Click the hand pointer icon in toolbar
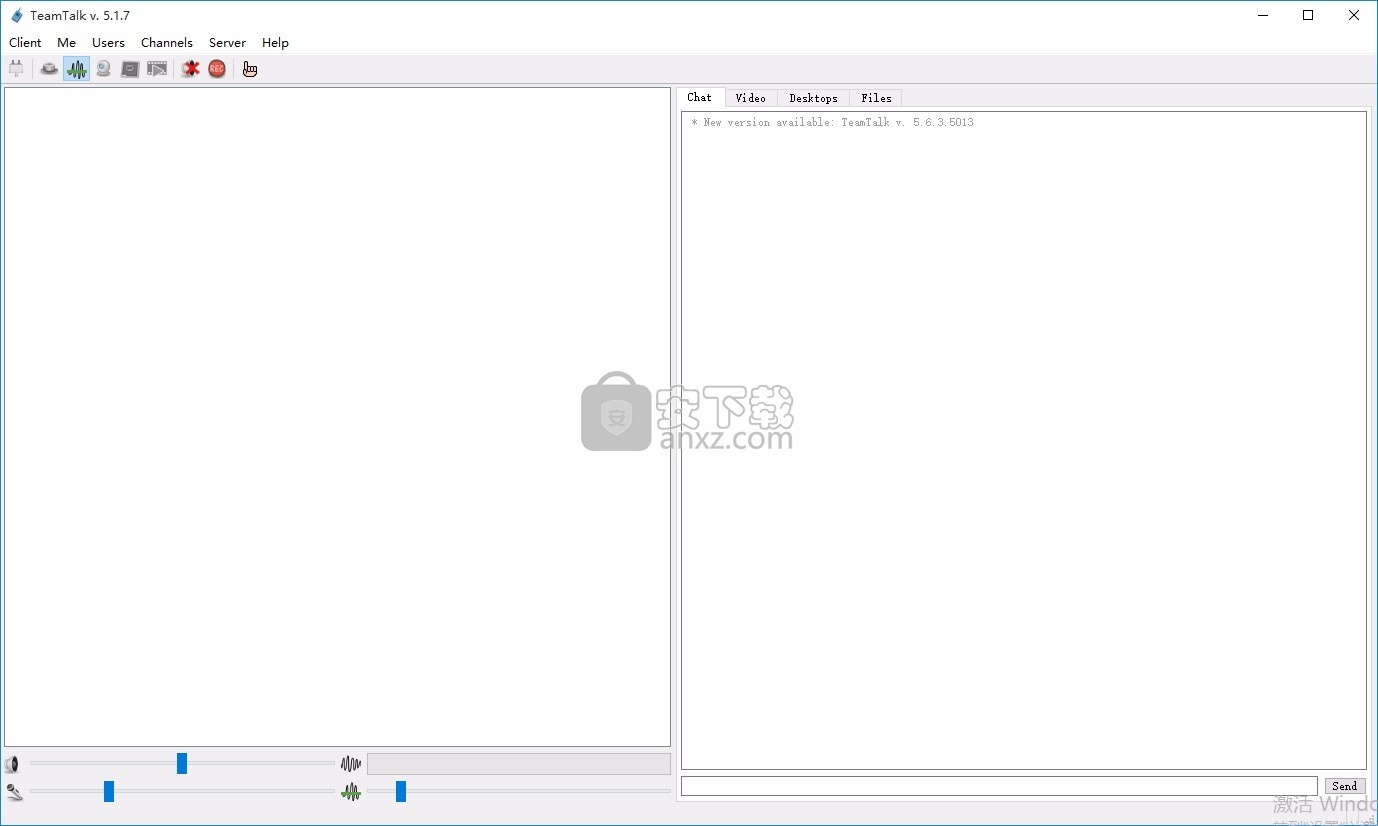This screenshot has width=1378, height=826. tap(250, 69)
